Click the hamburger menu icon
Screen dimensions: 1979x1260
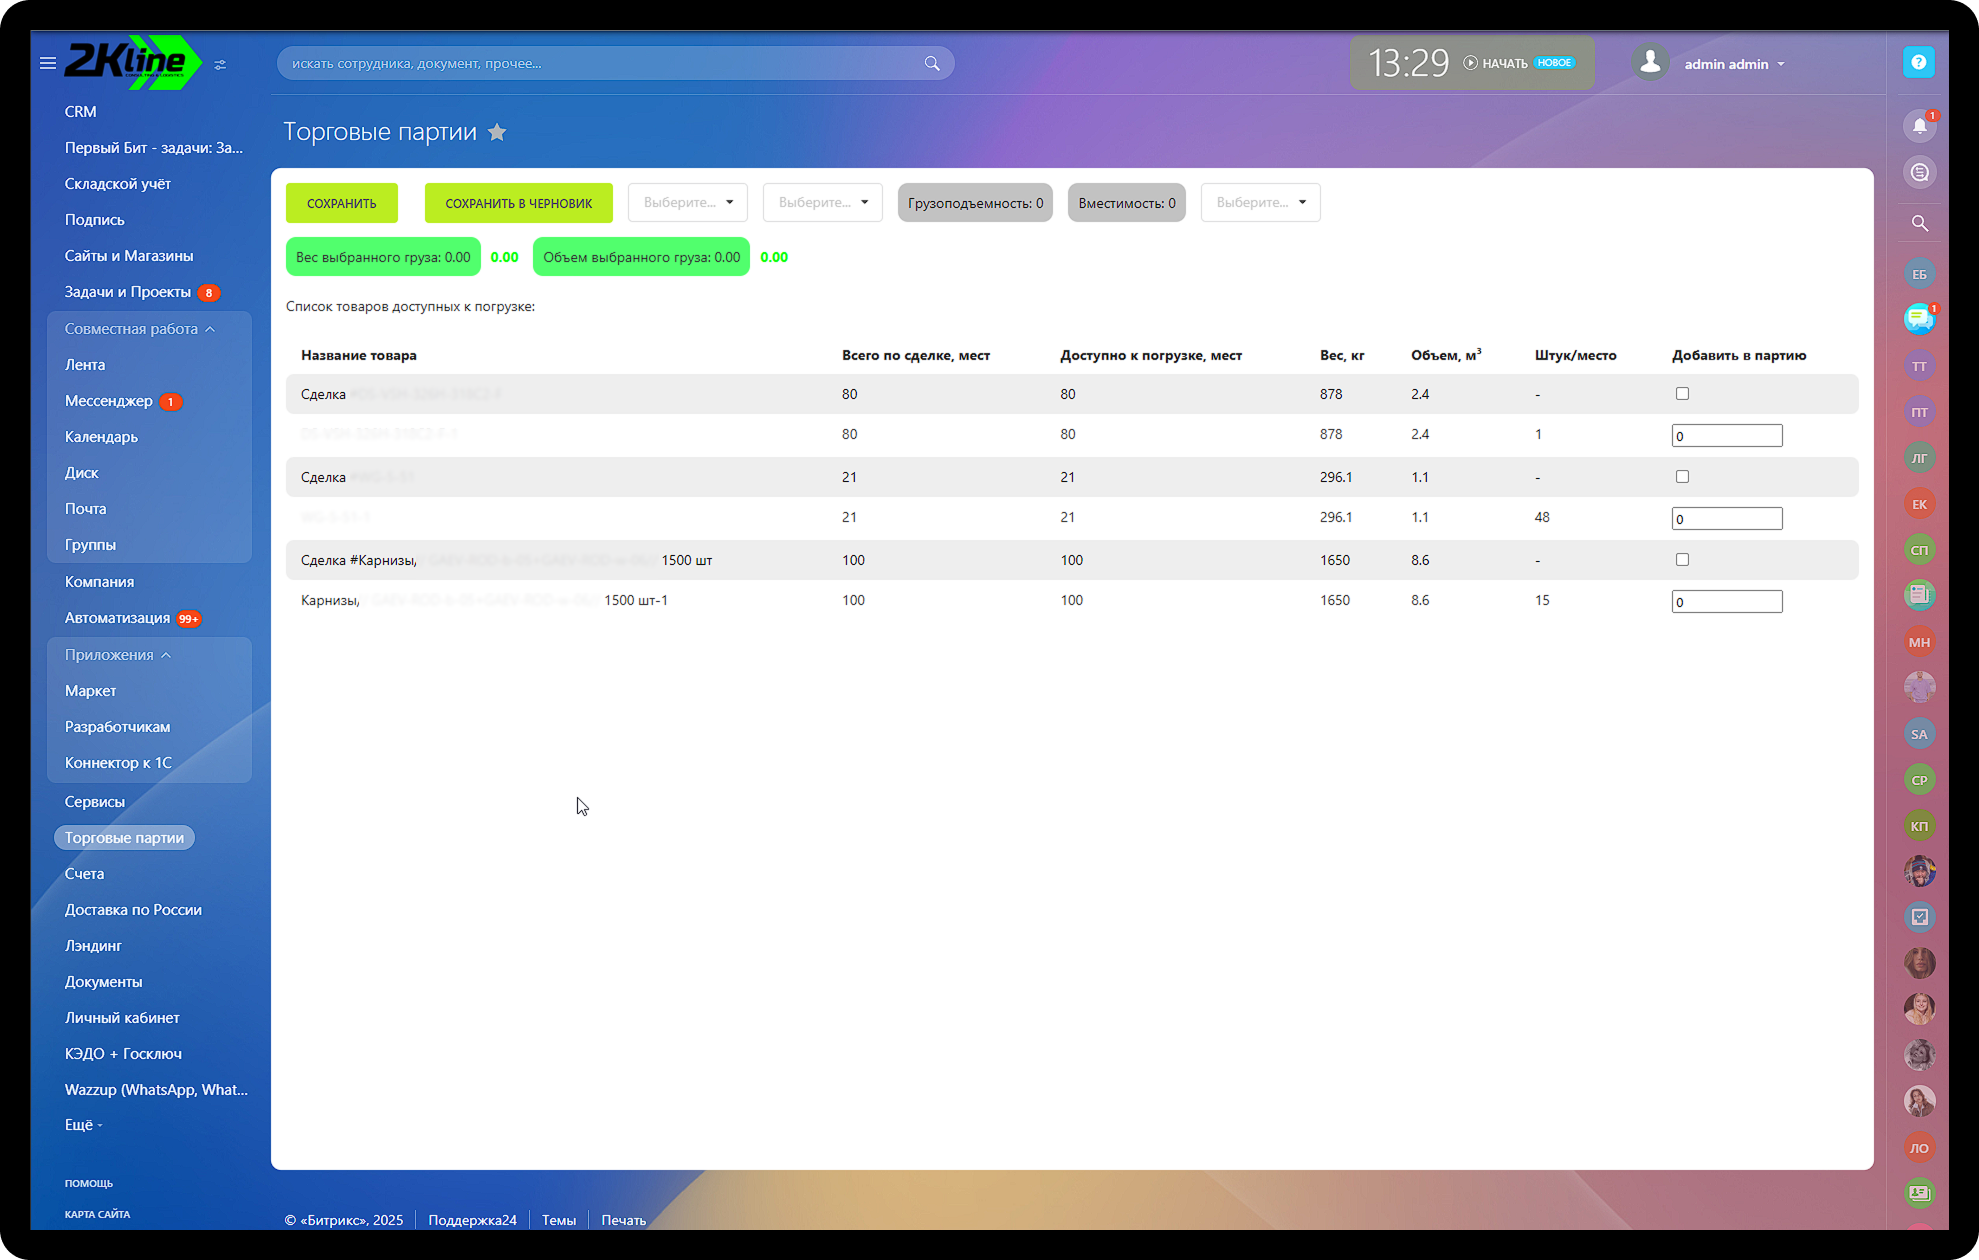47,63
